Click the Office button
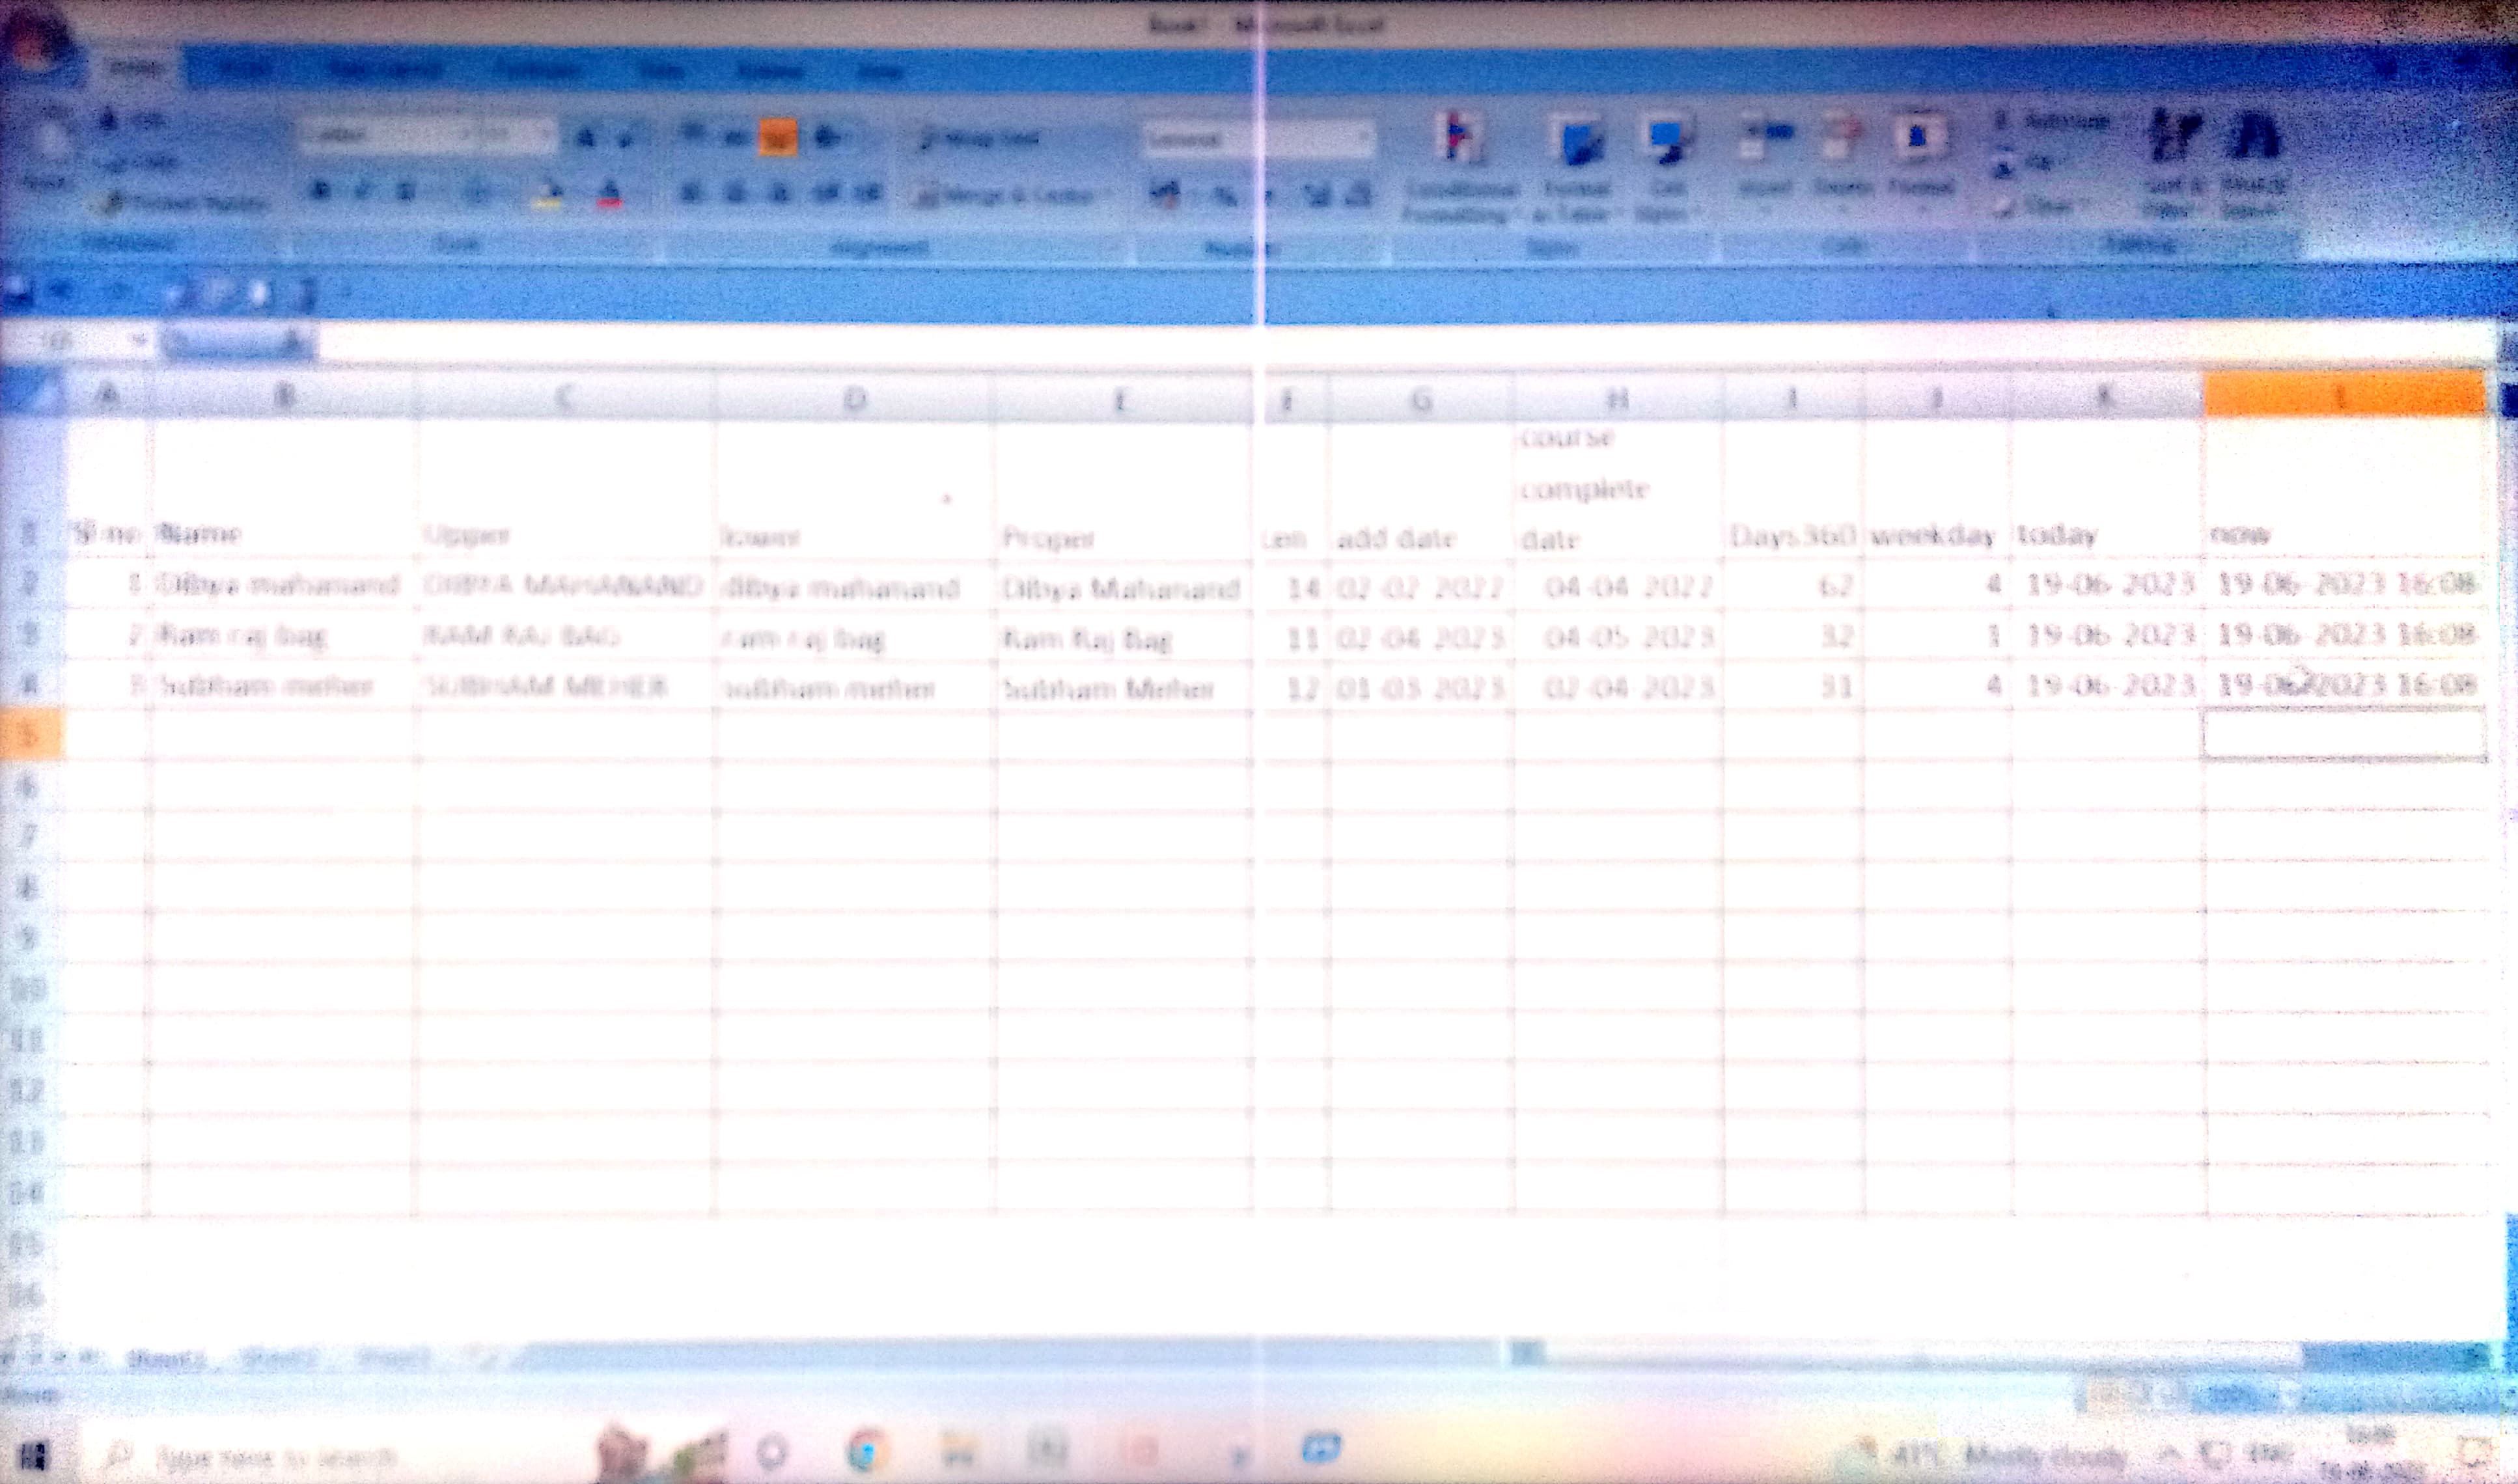 click(36, 42)
